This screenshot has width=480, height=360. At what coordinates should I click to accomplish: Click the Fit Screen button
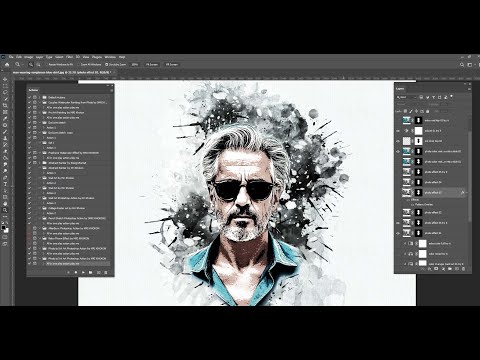(152, 64)
